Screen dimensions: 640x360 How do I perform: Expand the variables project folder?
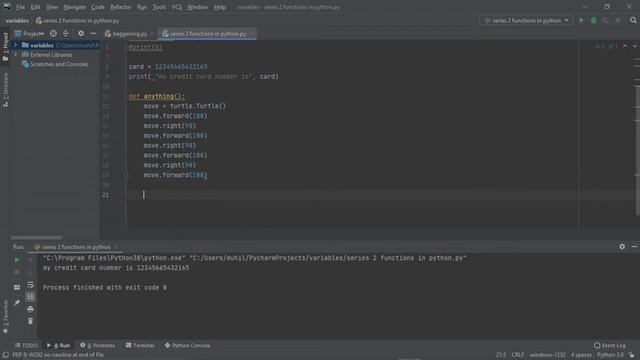[x=16, y=45]
